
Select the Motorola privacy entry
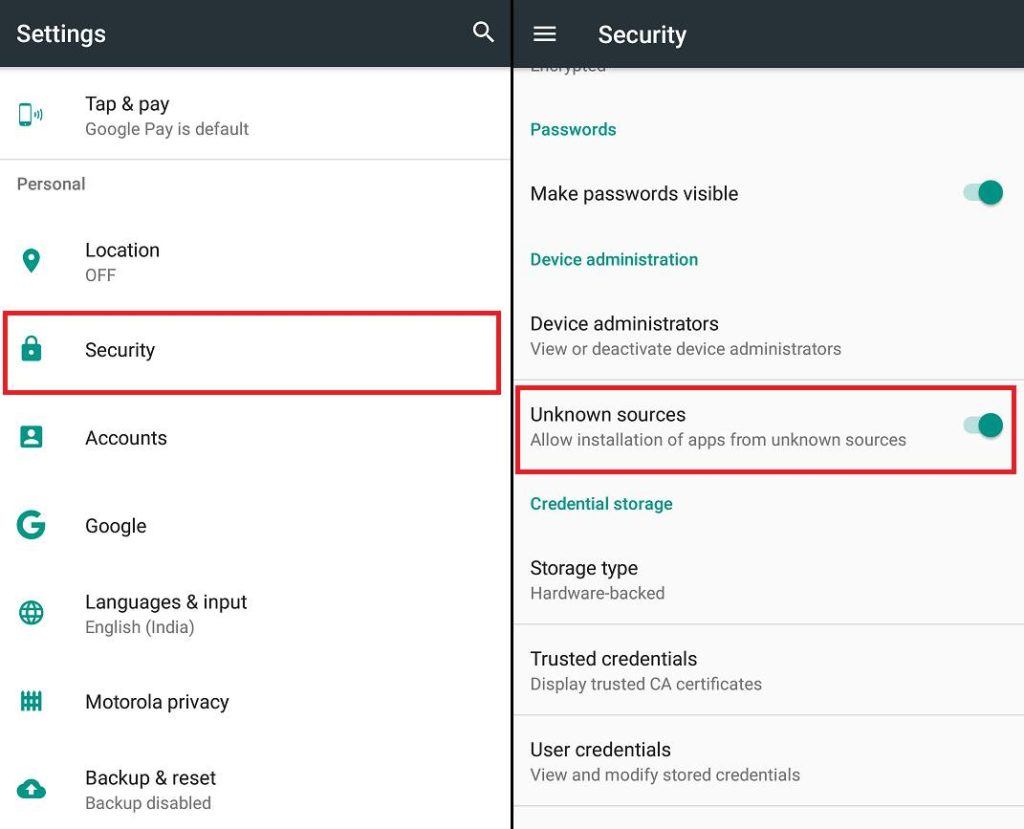tap(157, 702)
